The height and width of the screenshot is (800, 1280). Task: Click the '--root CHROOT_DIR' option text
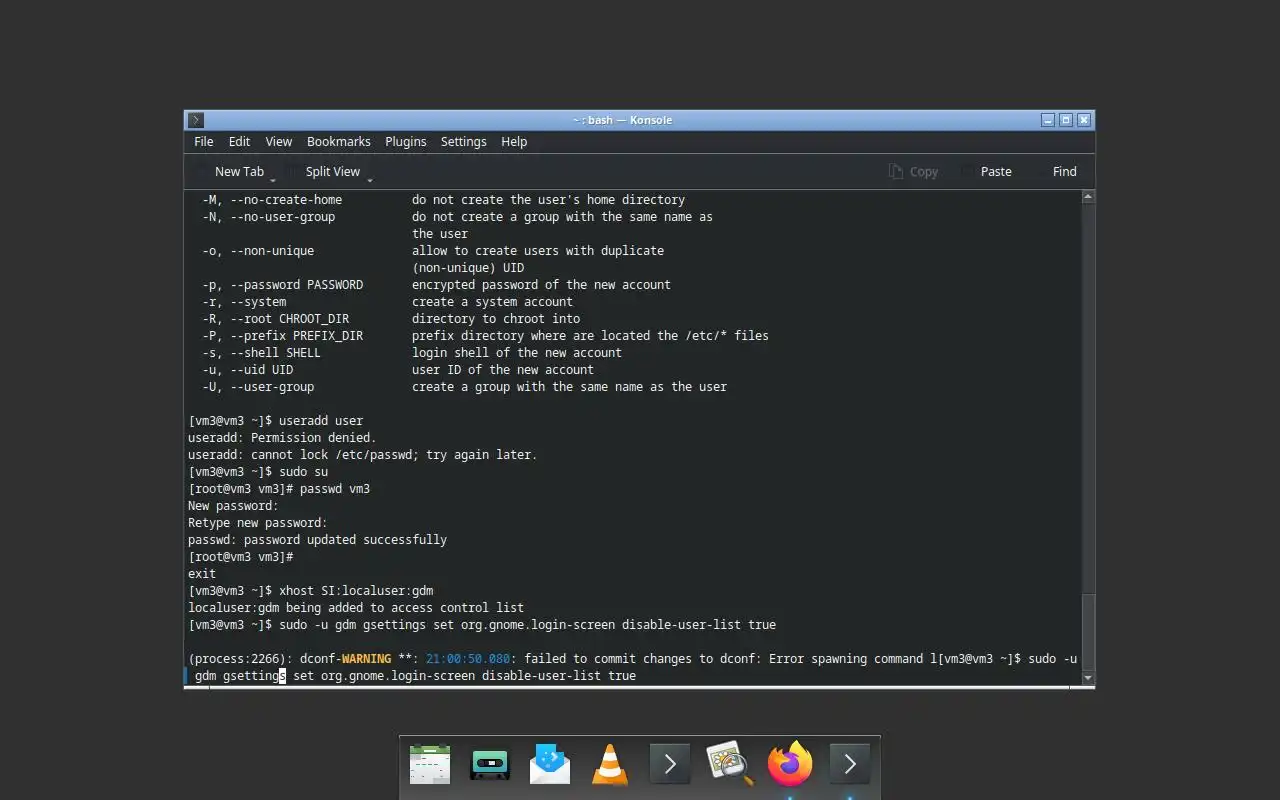point(289,319)
